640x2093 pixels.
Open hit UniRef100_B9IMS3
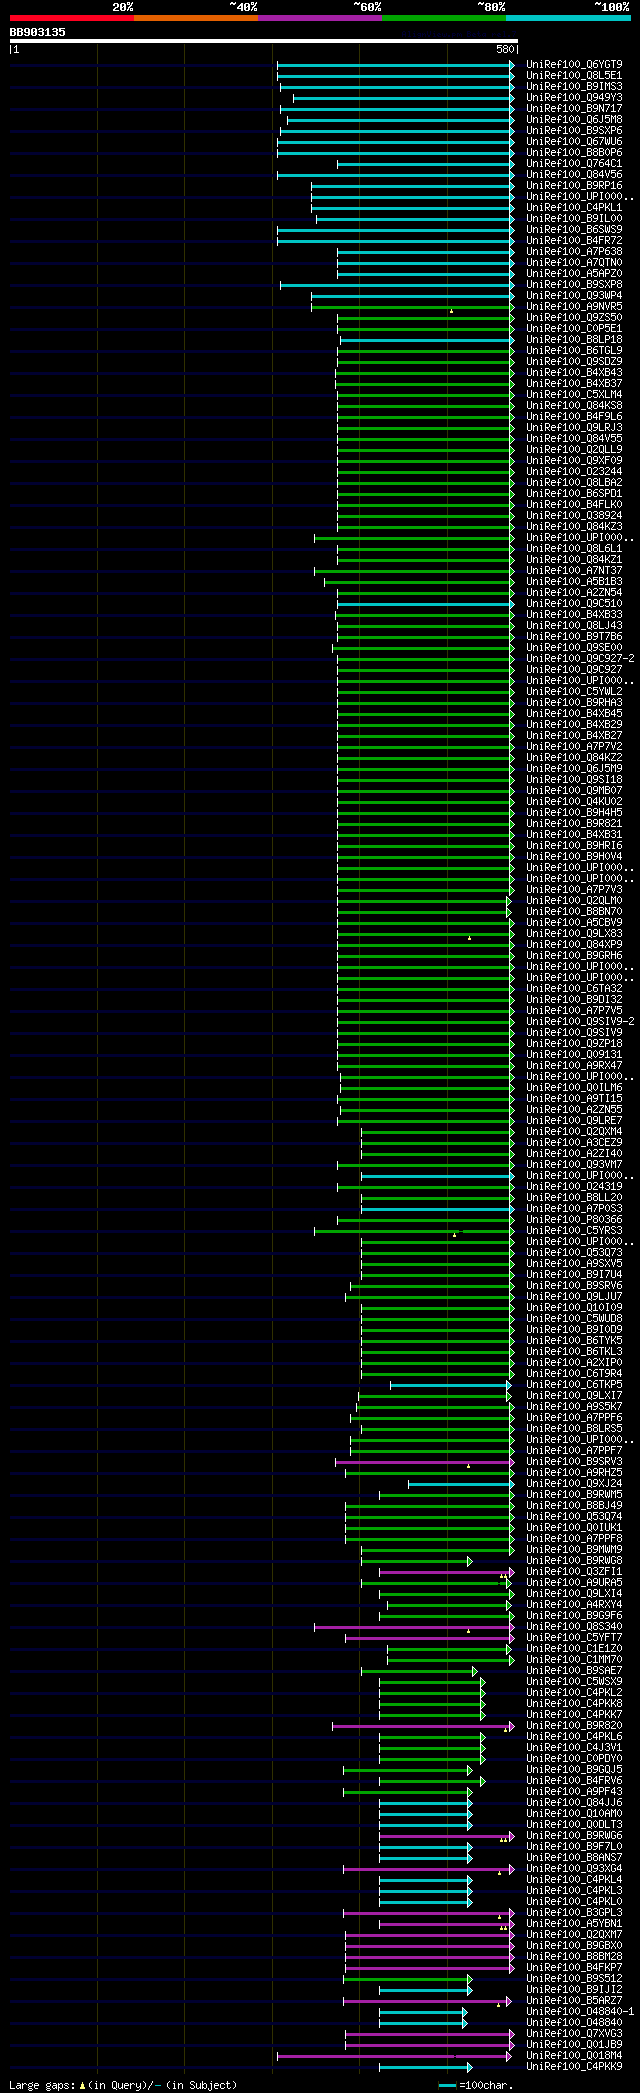574,87
